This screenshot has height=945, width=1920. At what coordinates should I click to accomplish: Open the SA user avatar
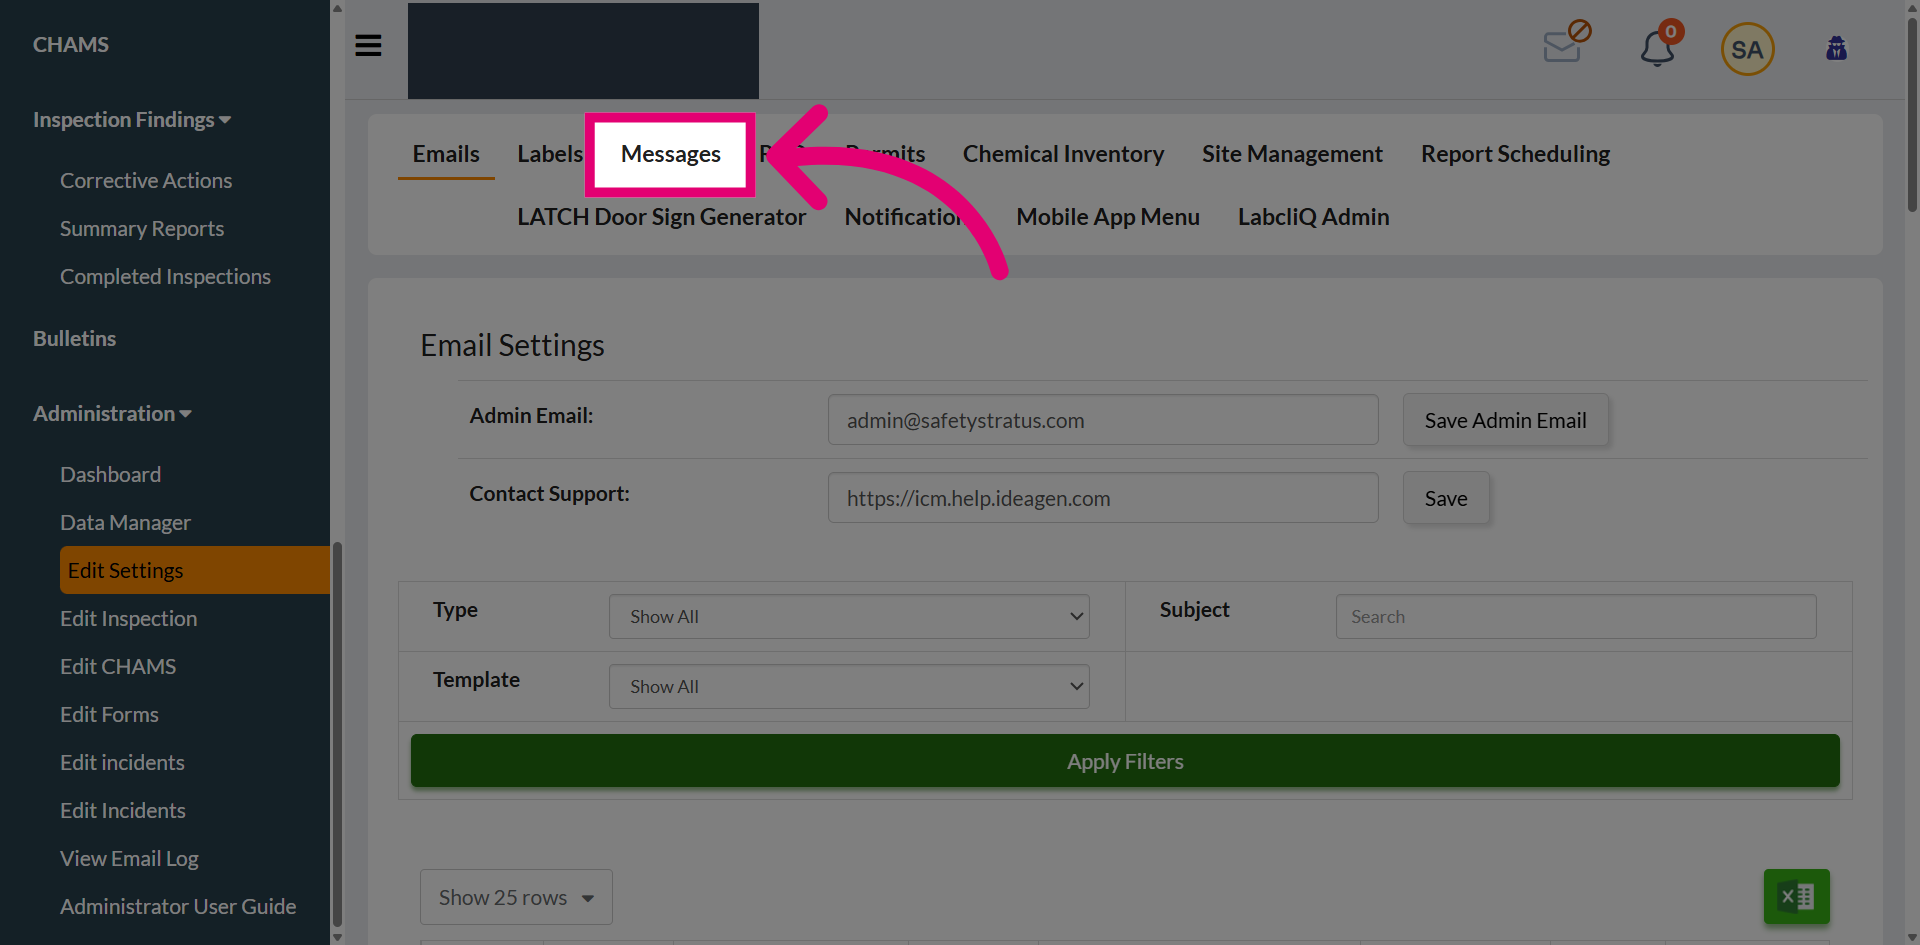1747,49
